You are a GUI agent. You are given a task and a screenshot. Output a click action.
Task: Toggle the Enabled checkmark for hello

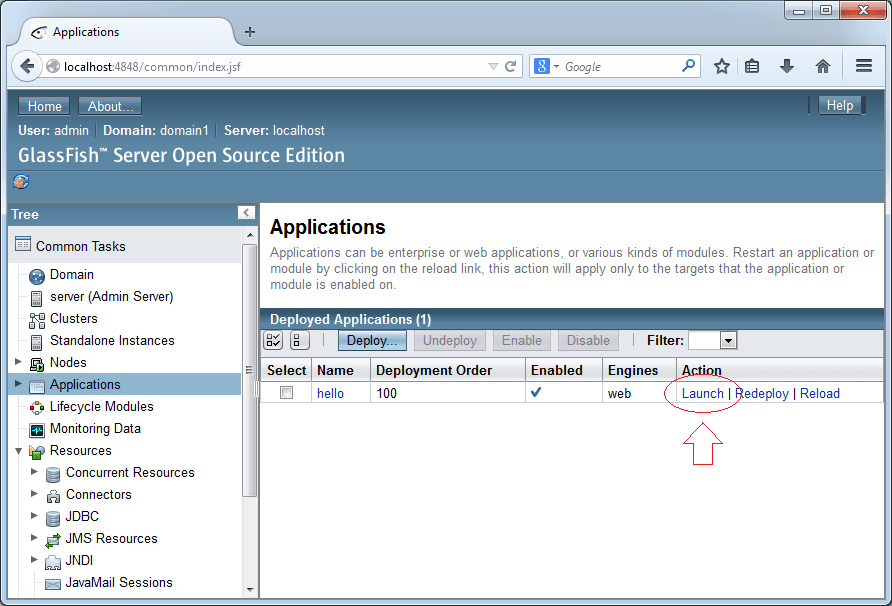pos(536,391)
